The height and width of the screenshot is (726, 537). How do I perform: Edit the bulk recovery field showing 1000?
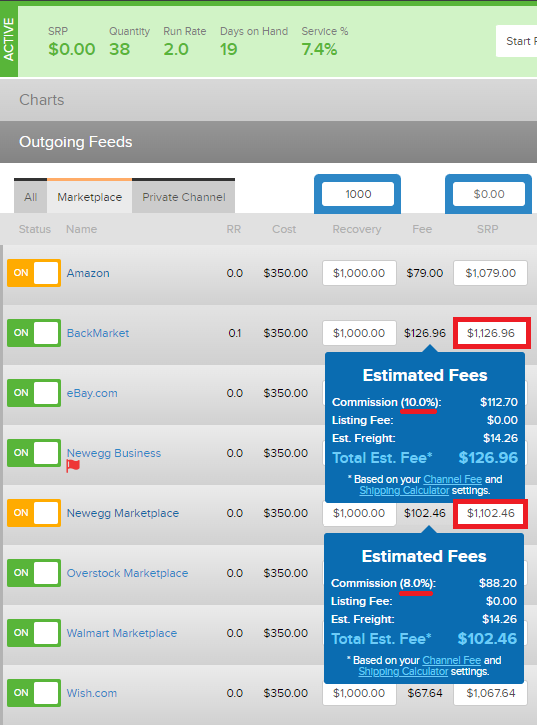(358, 194)
